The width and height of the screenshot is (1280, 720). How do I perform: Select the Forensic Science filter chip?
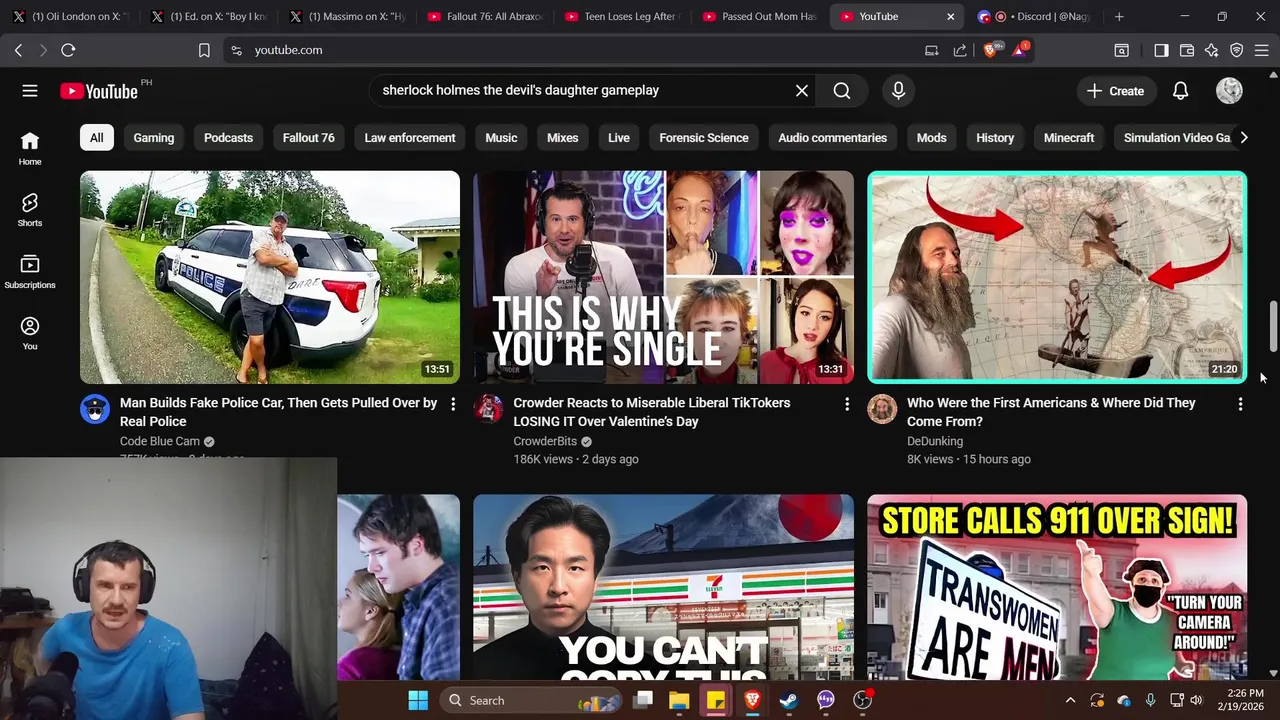pyautogui.click(x=704, y=138)
